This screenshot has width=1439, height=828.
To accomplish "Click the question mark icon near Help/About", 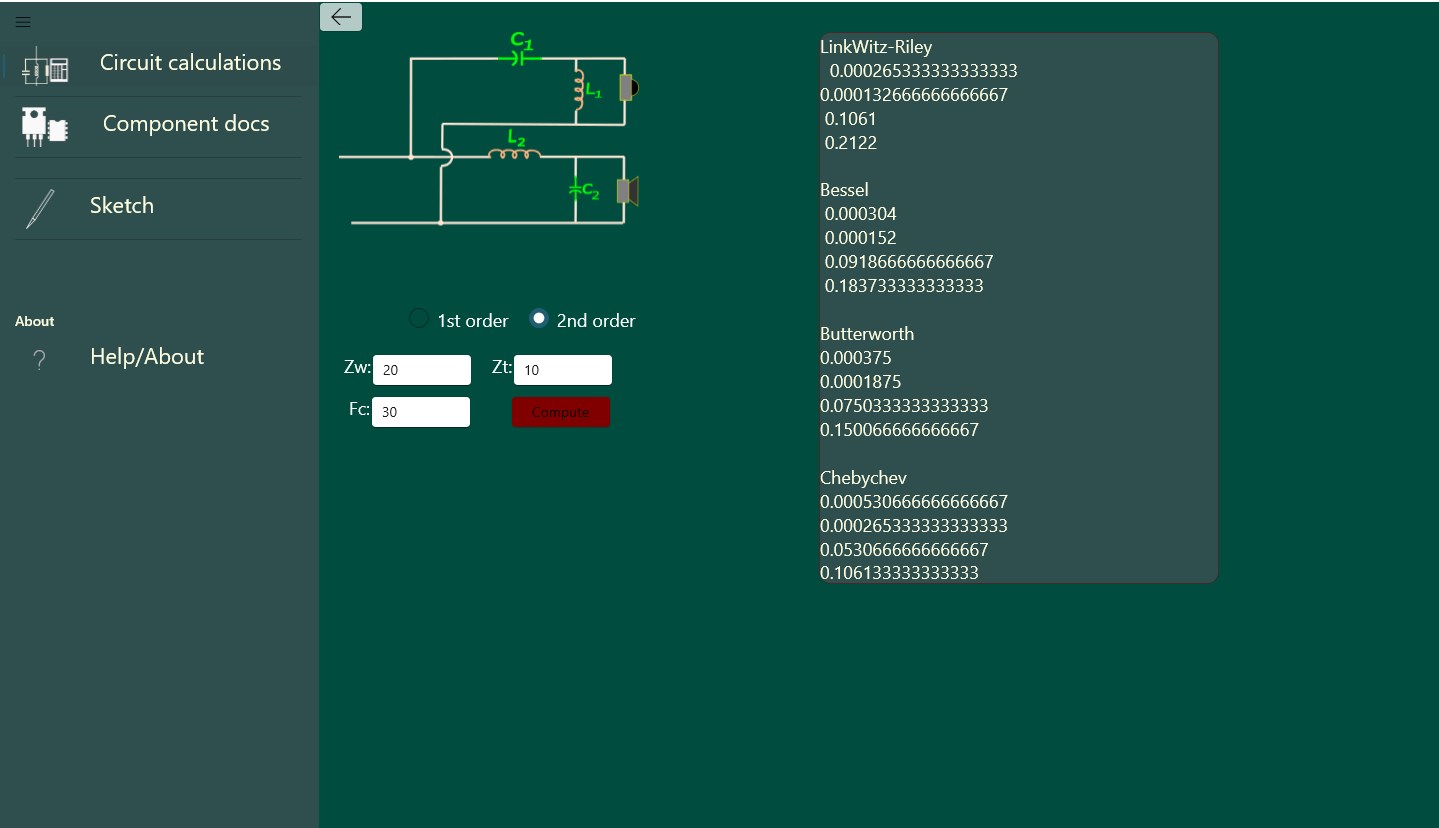I will (x=38, y=357).
